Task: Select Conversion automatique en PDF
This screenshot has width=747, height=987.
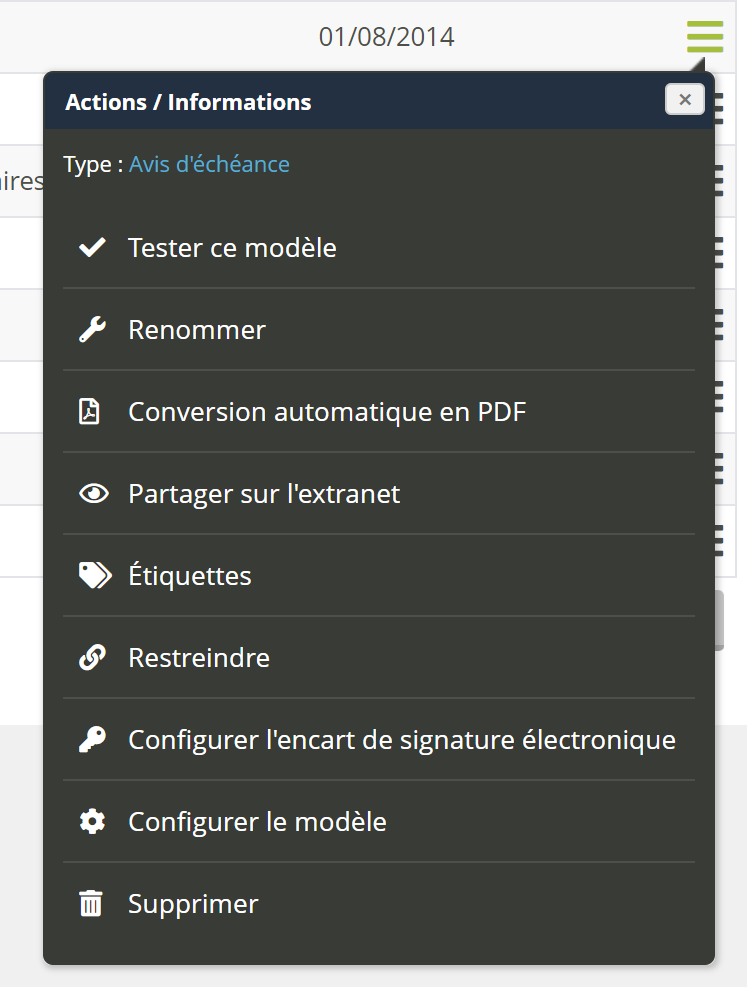Action: [327, 412]
